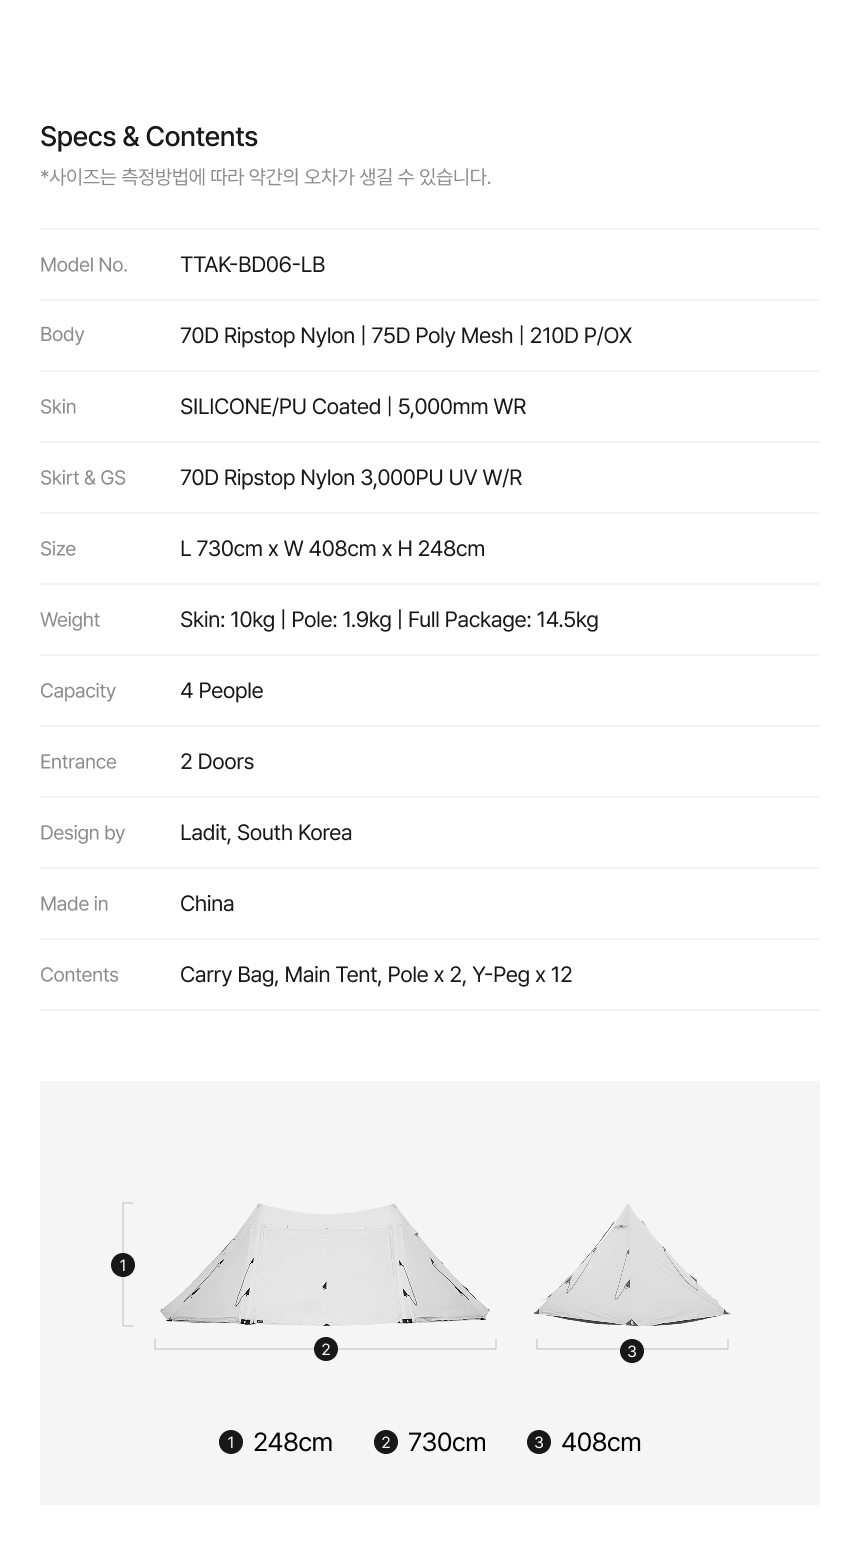
Task: Click the Skirt & GS label
Action: (x=83, y=478)
